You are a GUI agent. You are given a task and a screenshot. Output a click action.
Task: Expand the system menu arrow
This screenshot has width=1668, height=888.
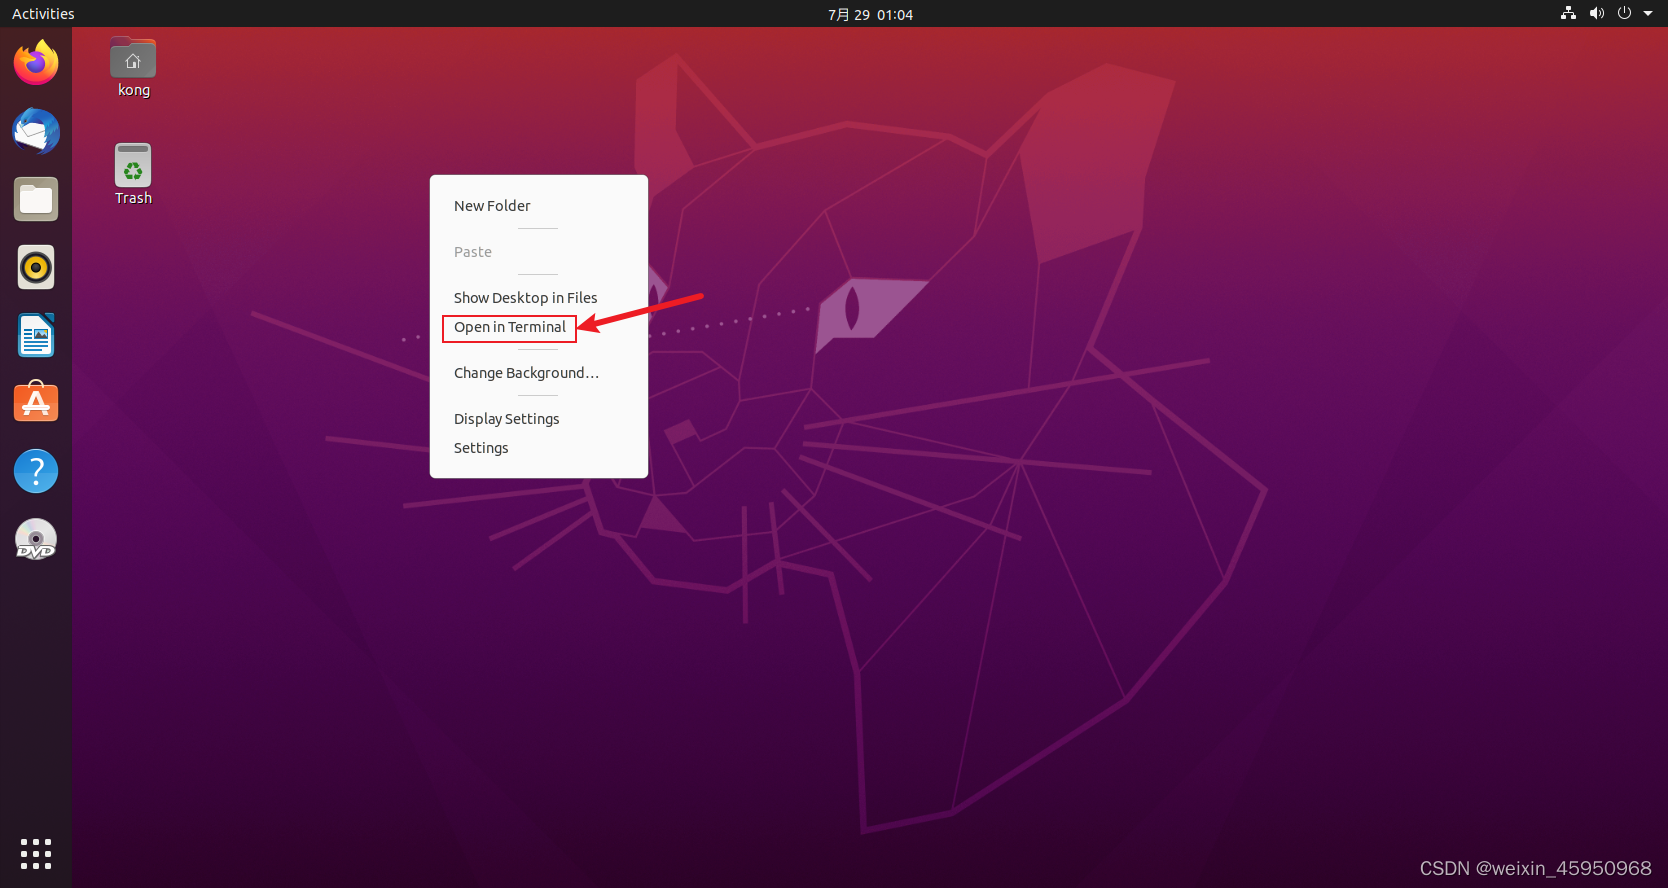point(1648,13)
